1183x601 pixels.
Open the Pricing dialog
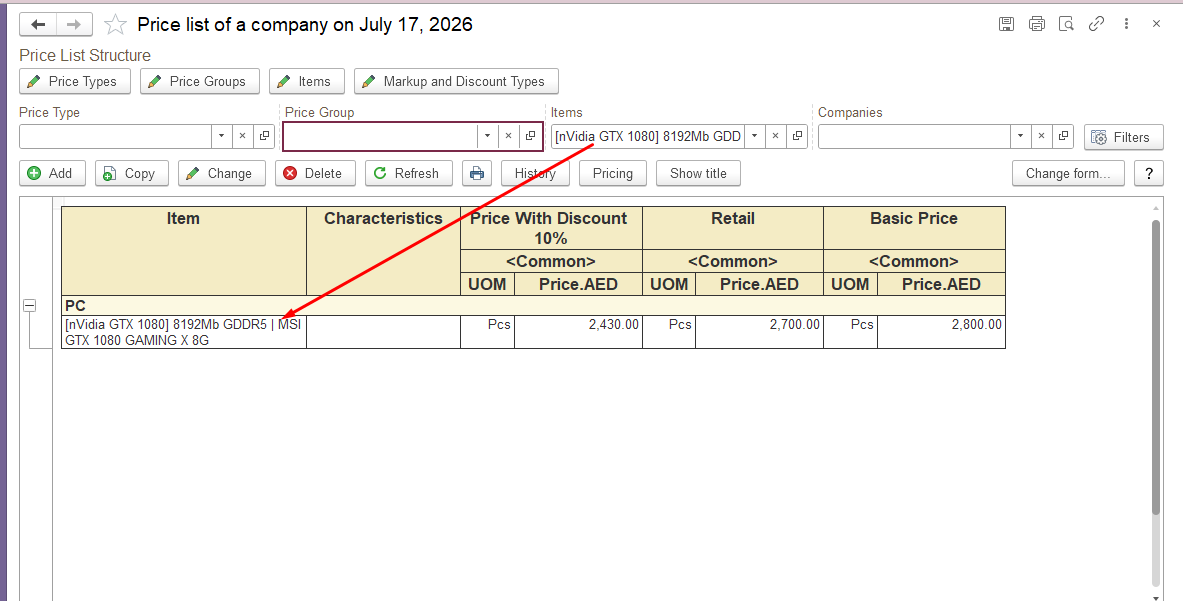point(613,173)
